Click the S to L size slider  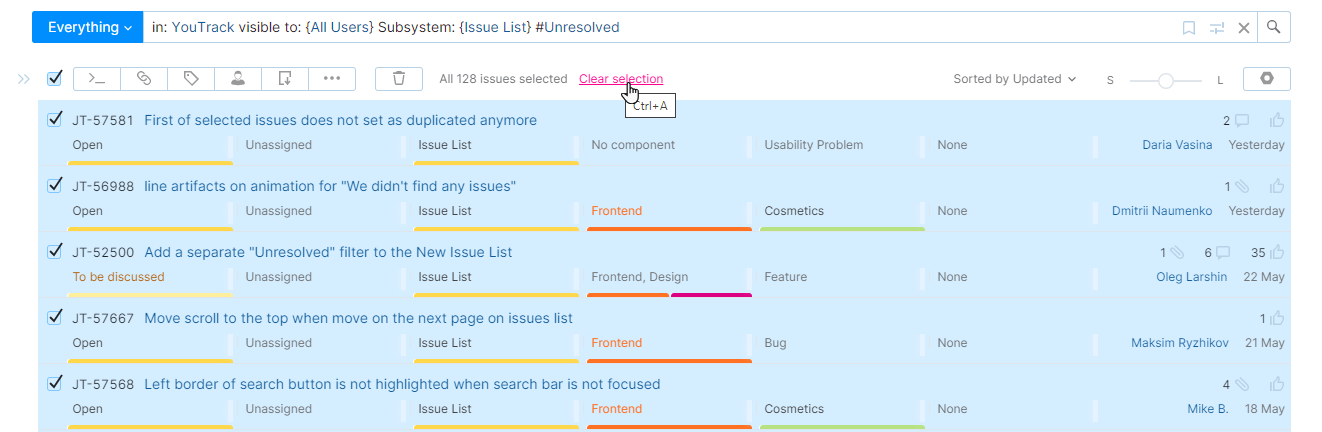point(1165,80)
